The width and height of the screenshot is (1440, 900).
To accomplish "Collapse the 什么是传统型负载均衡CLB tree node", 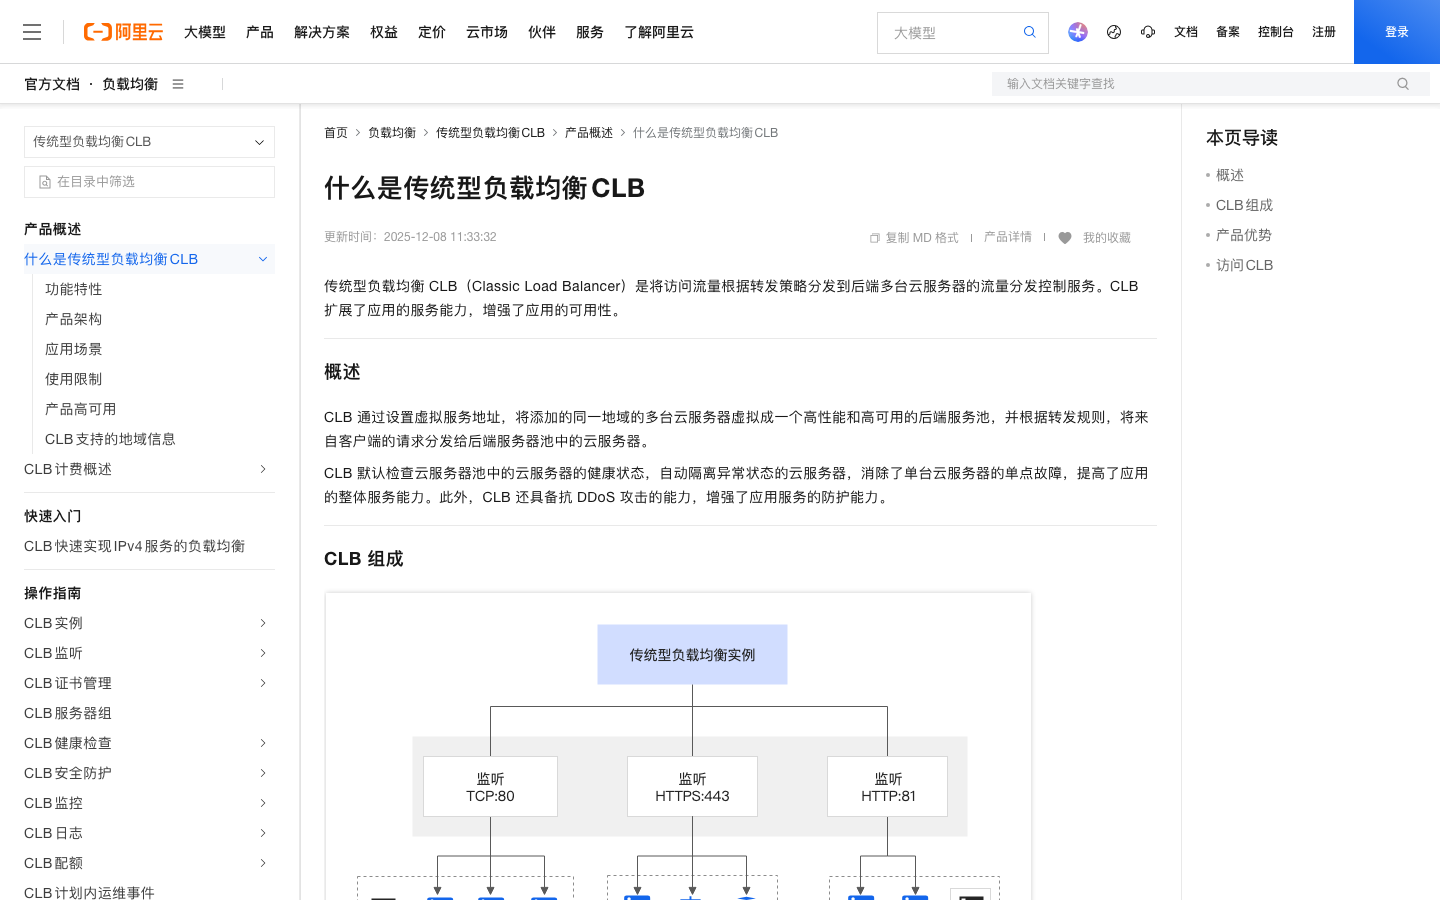I will 263,259.
